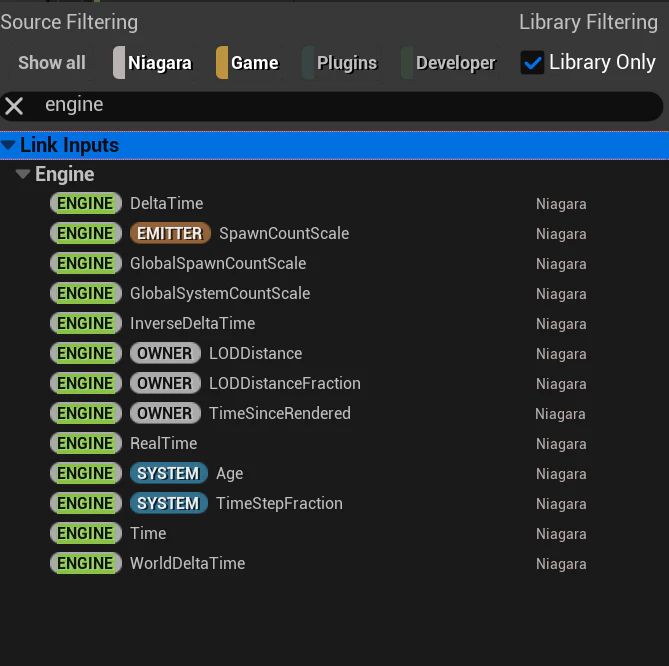
Task: Select the Link Inputs header row
Action: pyautogui.click(x=334, y=145)
